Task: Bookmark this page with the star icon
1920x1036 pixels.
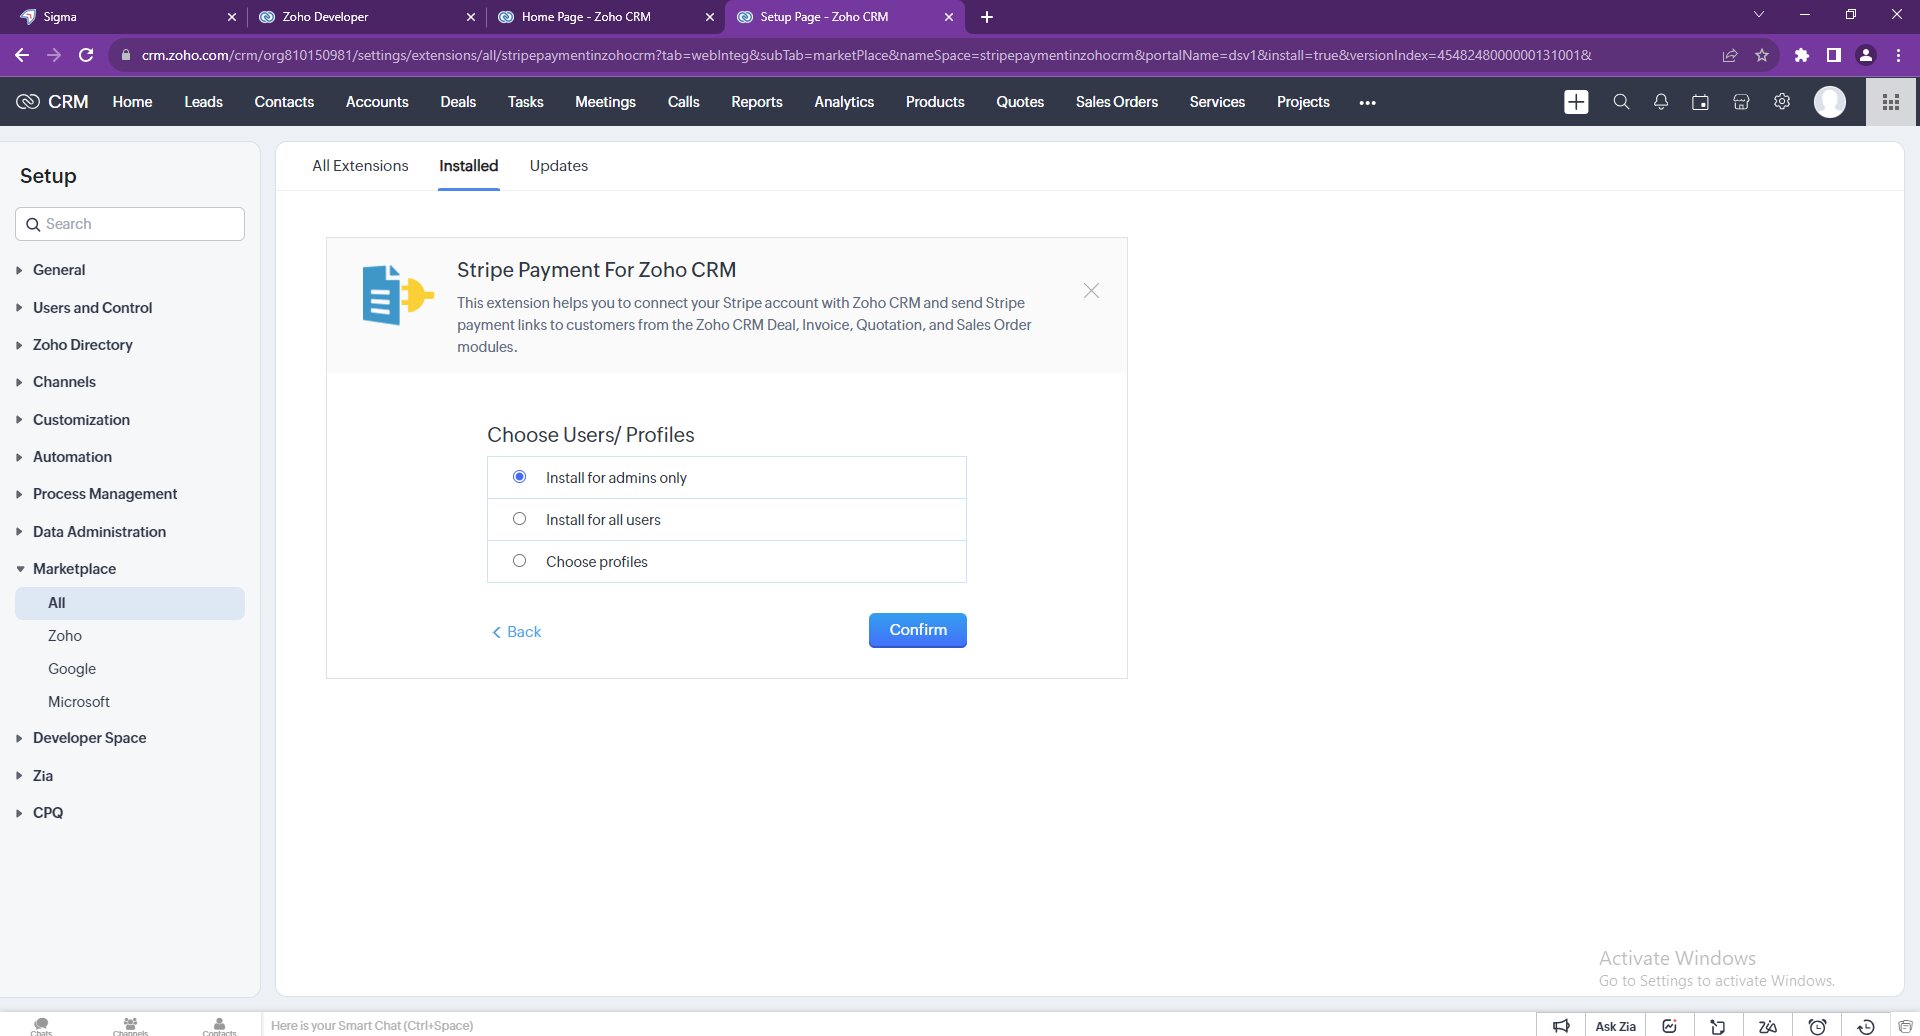Action: point(1762,55)
